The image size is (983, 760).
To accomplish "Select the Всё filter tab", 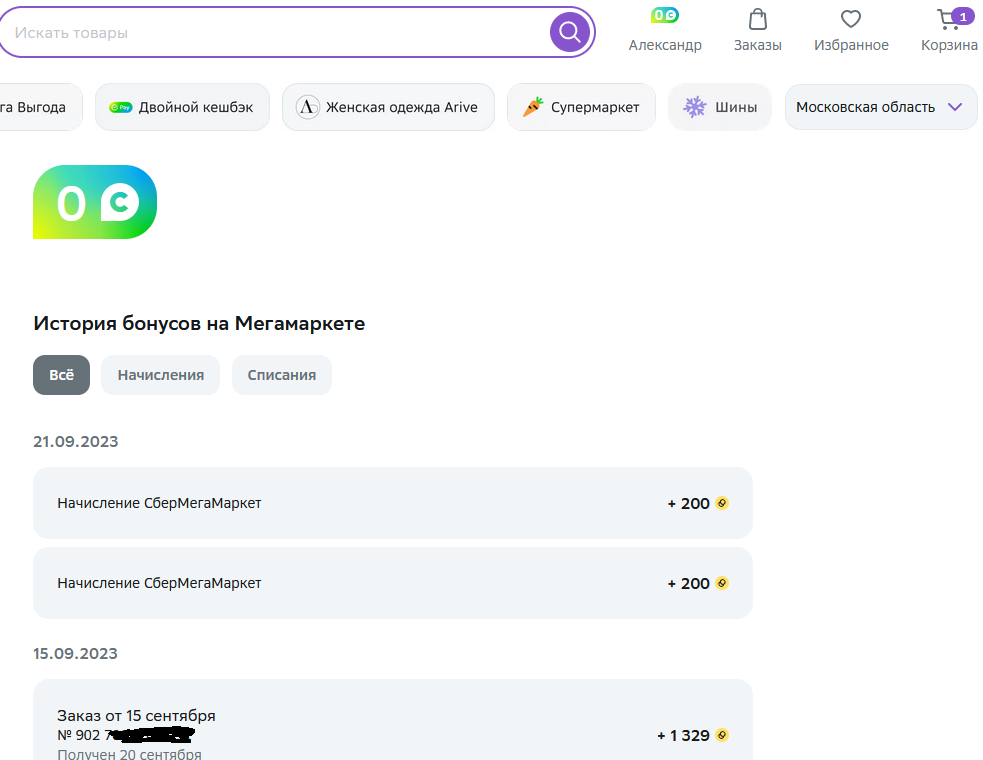I will point(61,375).
